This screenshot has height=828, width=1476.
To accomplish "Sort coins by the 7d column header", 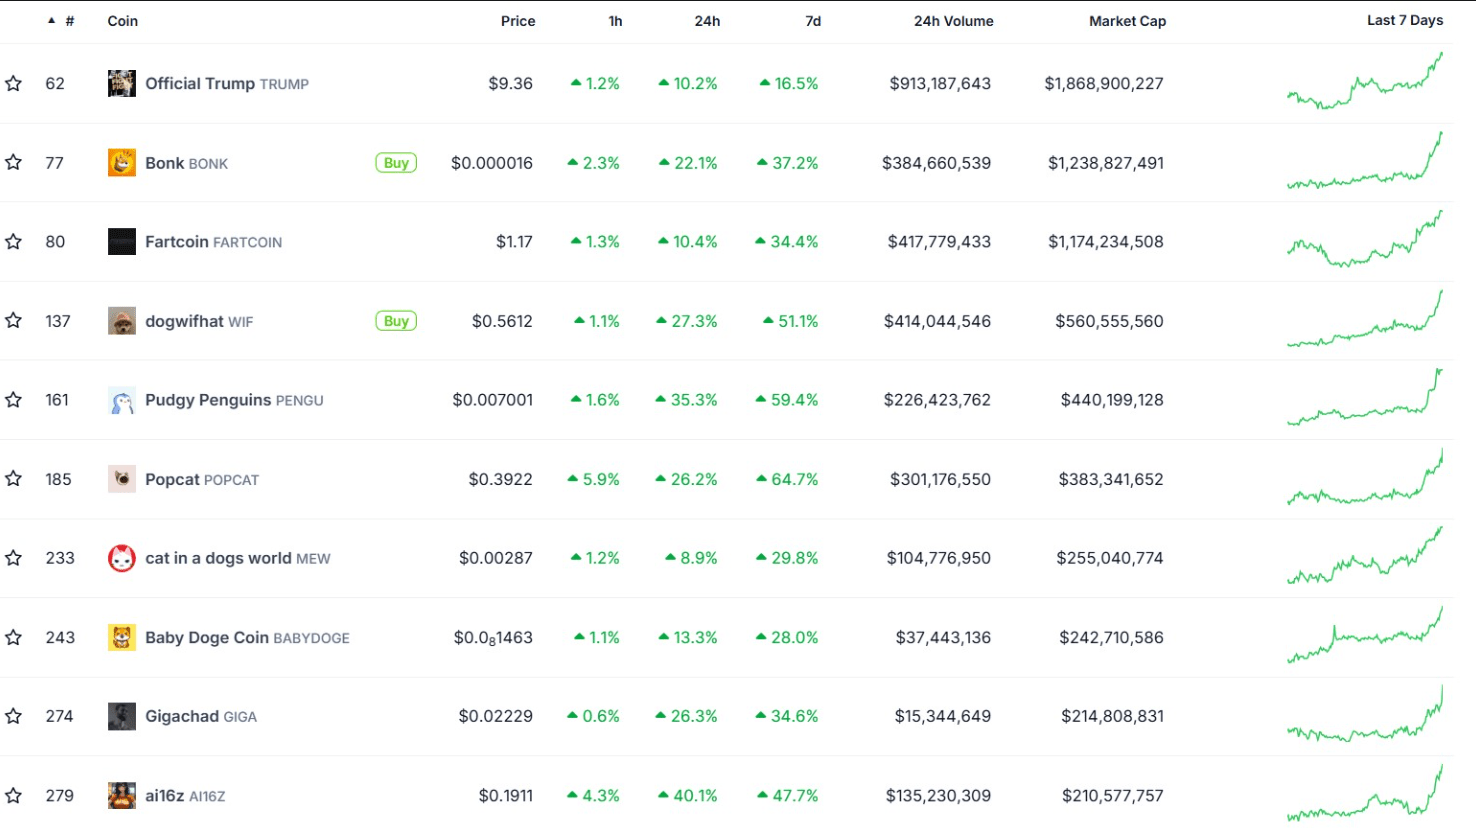I will tap(813, 21).
